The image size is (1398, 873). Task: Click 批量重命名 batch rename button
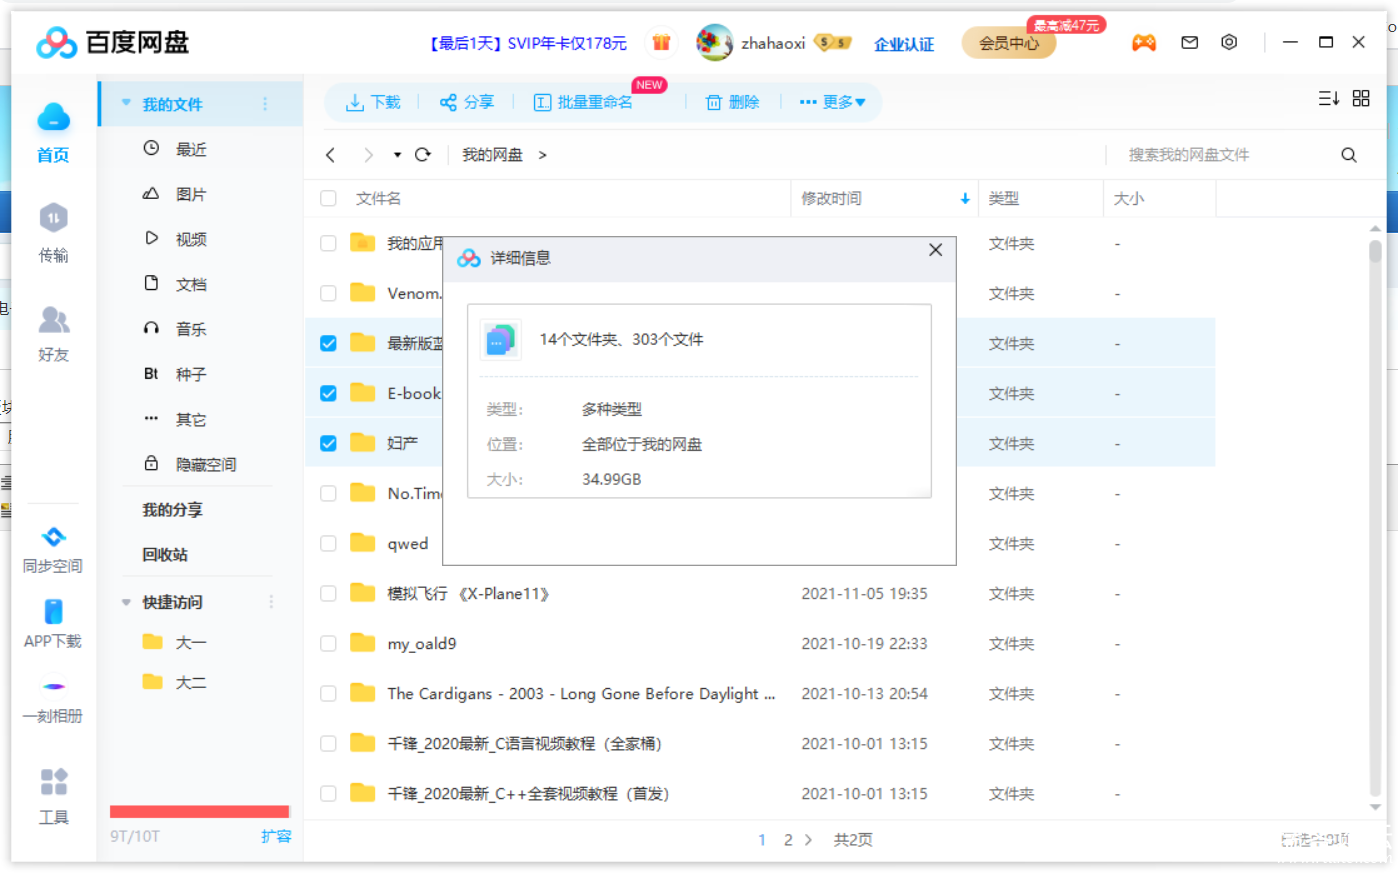(583, 102)
